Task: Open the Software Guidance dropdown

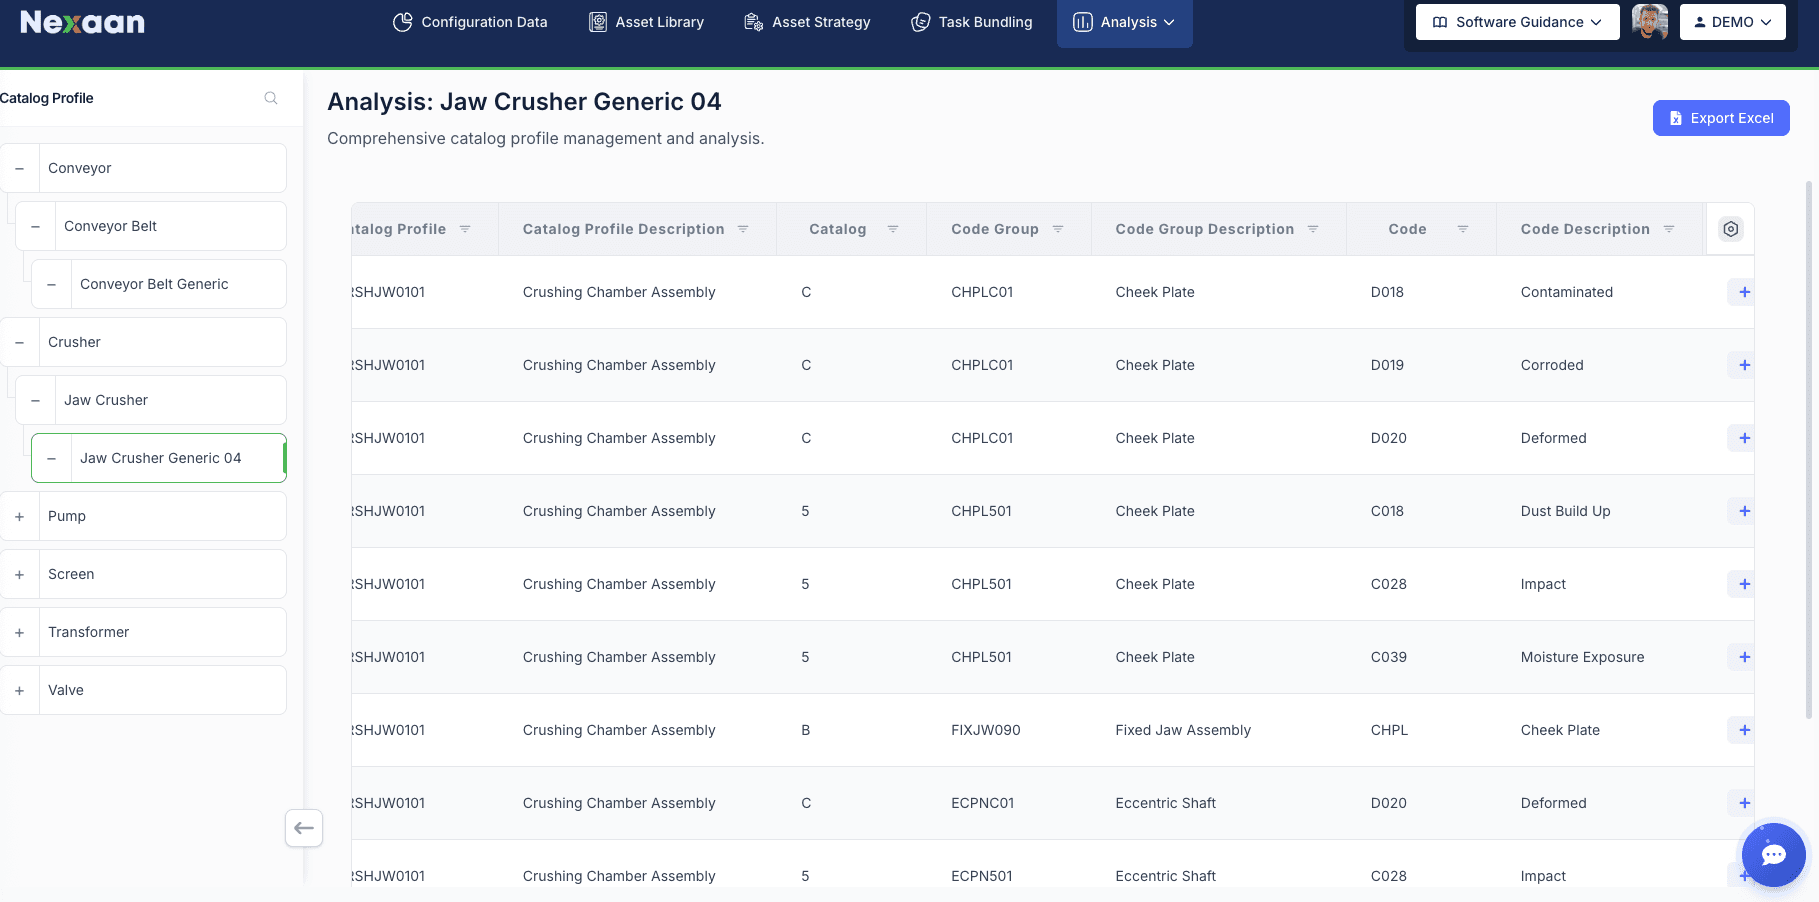Action: pyautogui.click(x=1517, y=22)
